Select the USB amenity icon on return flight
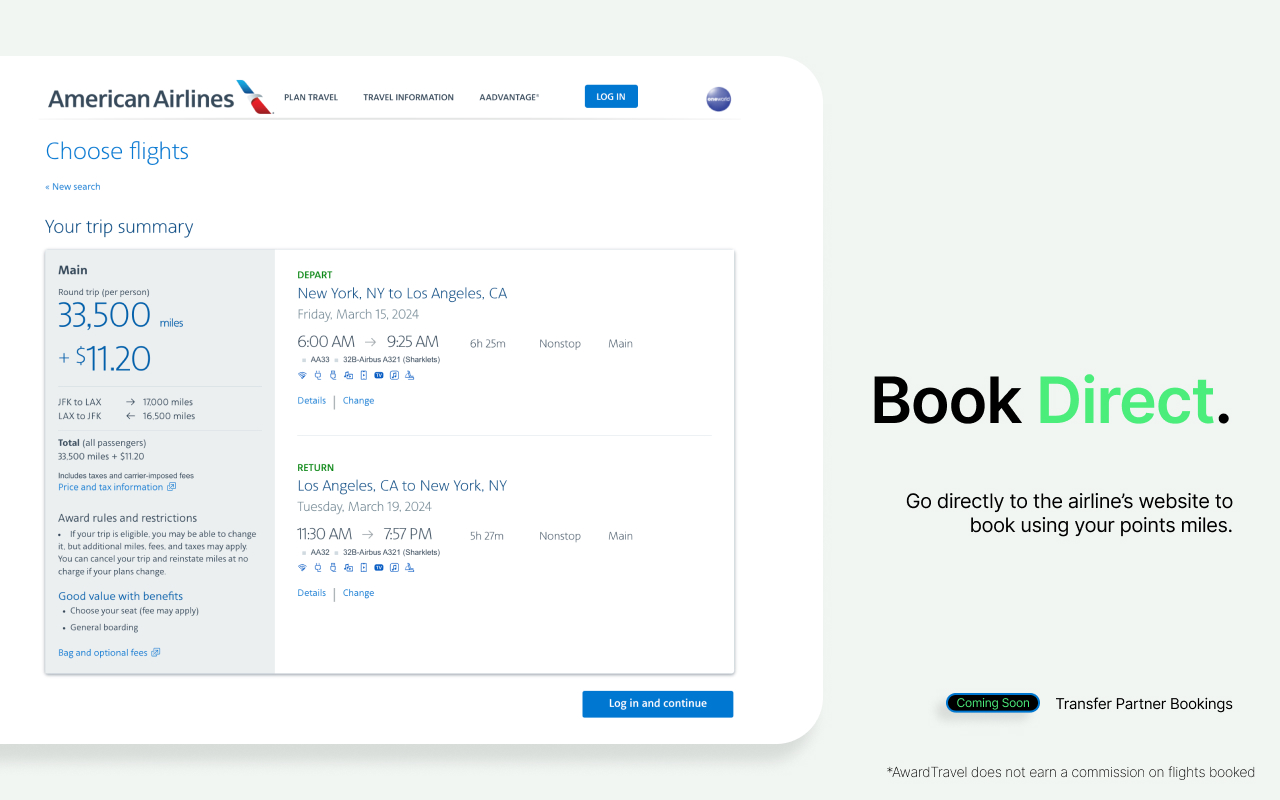Viewport: 1280px width, 800px height. [x=333, y=567]
